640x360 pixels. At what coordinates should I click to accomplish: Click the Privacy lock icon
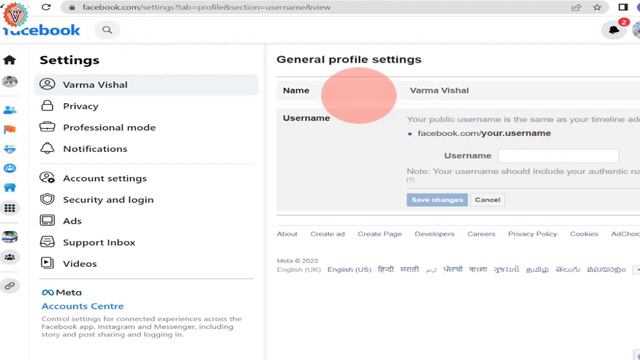point(47,106)
